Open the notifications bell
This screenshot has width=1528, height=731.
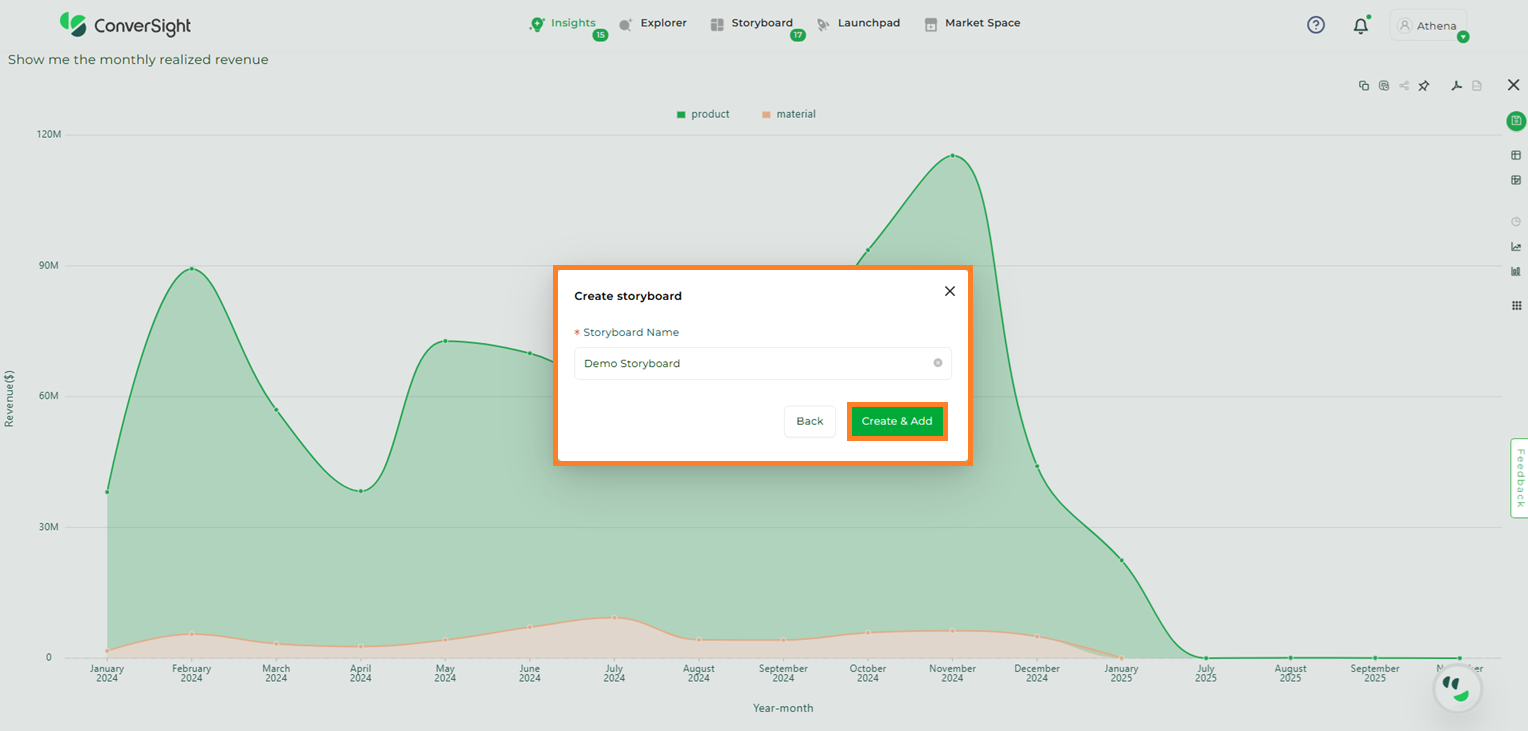(x=1360, y=26)
